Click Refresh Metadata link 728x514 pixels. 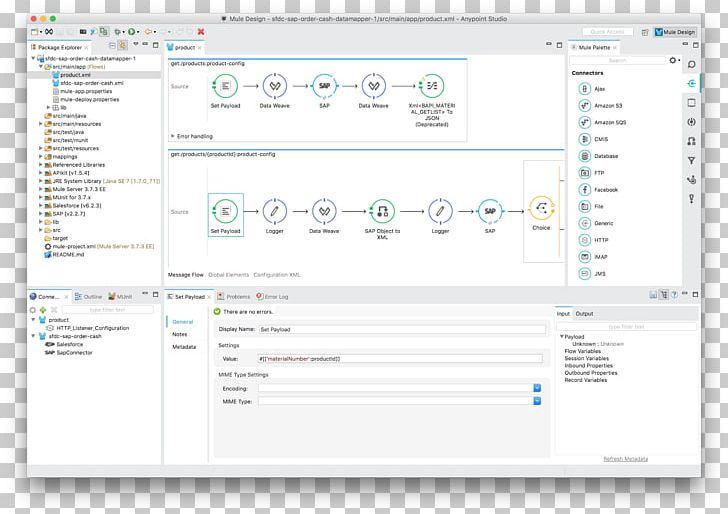point(625,459)
